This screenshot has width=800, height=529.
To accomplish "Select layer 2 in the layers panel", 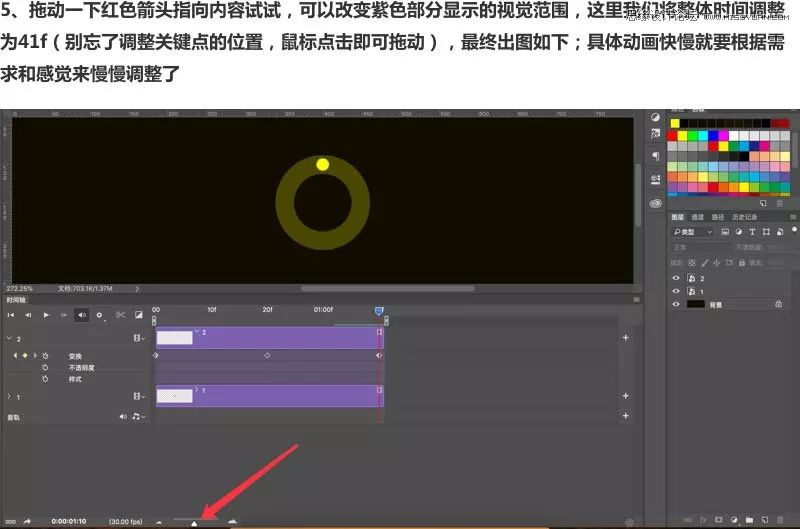I will (732, 278).
